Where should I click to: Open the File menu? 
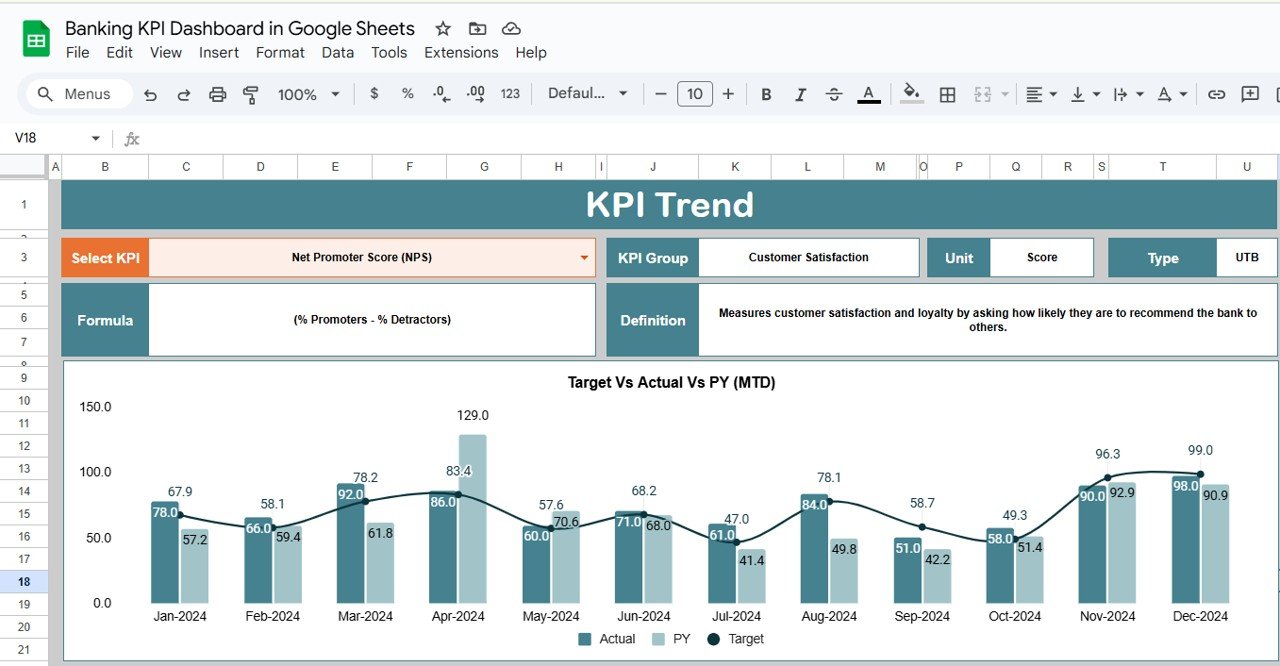click(x=77, y=52)
